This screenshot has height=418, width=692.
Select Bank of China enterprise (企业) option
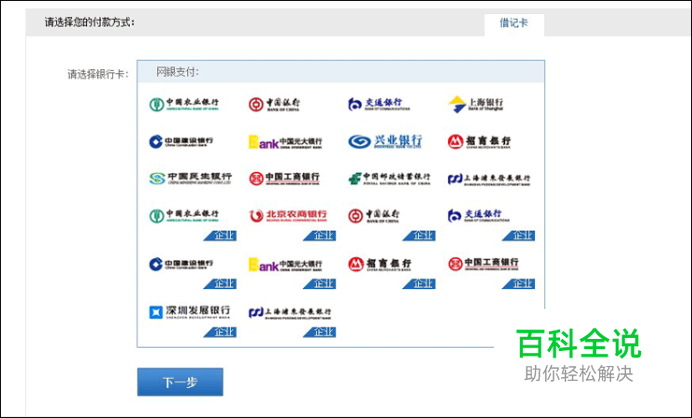click(x=392, y=224)
